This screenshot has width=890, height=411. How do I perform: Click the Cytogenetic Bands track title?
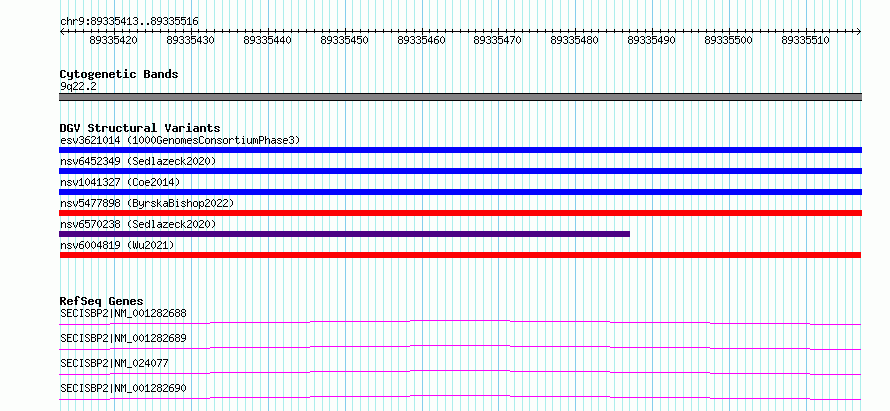[119, 74]
